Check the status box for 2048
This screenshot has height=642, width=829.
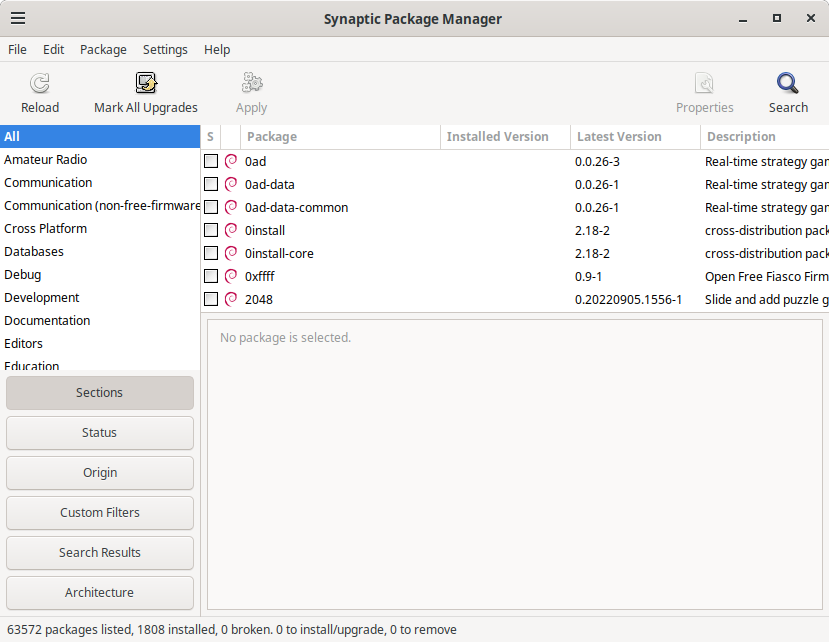(211, 299)
